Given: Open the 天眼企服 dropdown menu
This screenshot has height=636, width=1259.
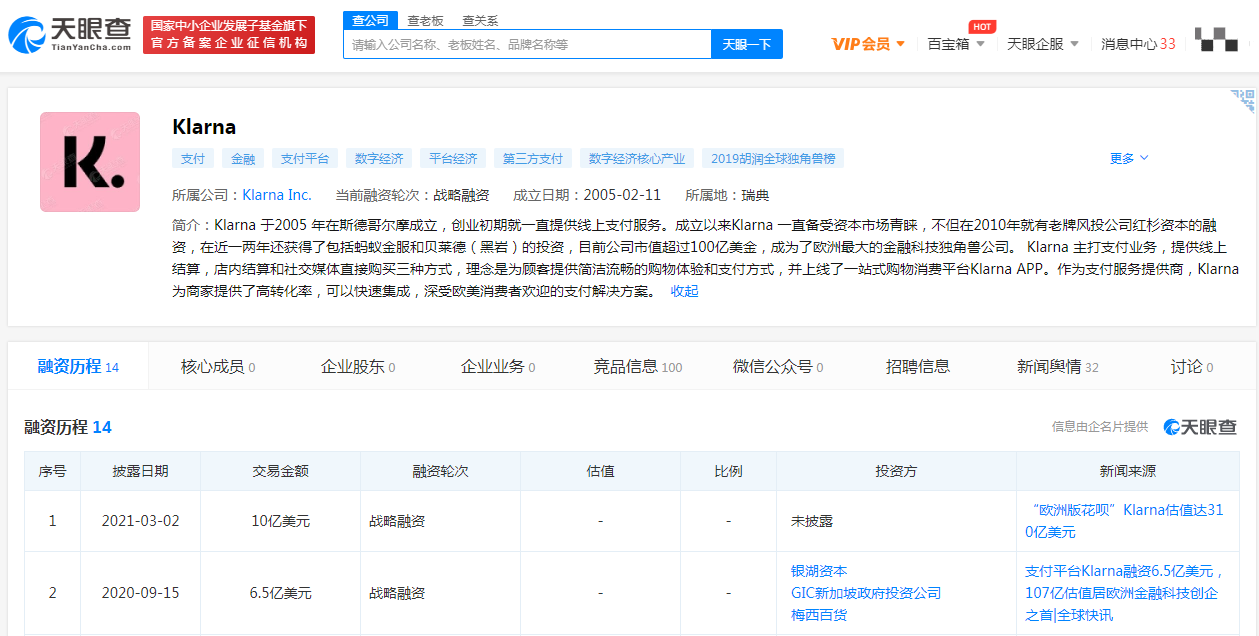Looking at the screenshot, I should point(1043,44).
